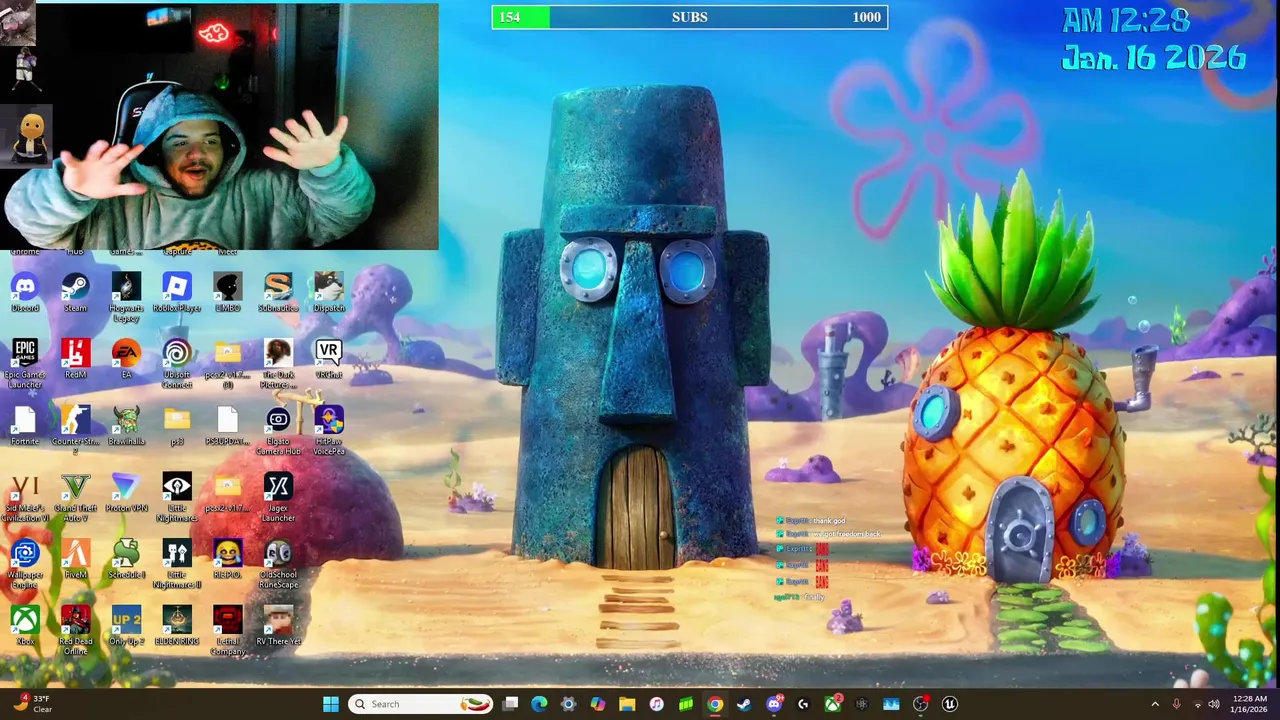This screenshot has width=1280, height=720.
Task: Select the LIMBO game icon
Action: click(x=227, y=292)
